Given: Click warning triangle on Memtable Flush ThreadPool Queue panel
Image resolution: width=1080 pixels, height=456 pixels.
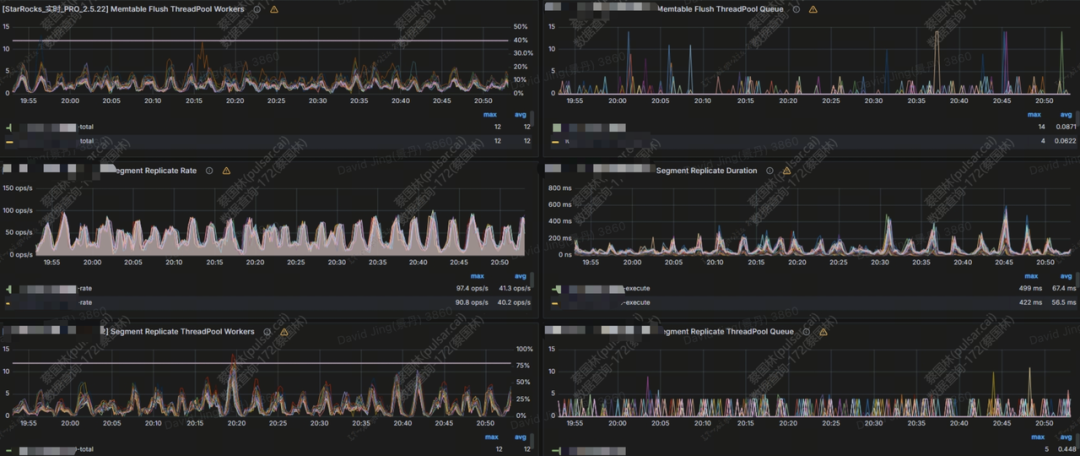Looking at the screenshot, I should 813,10.
